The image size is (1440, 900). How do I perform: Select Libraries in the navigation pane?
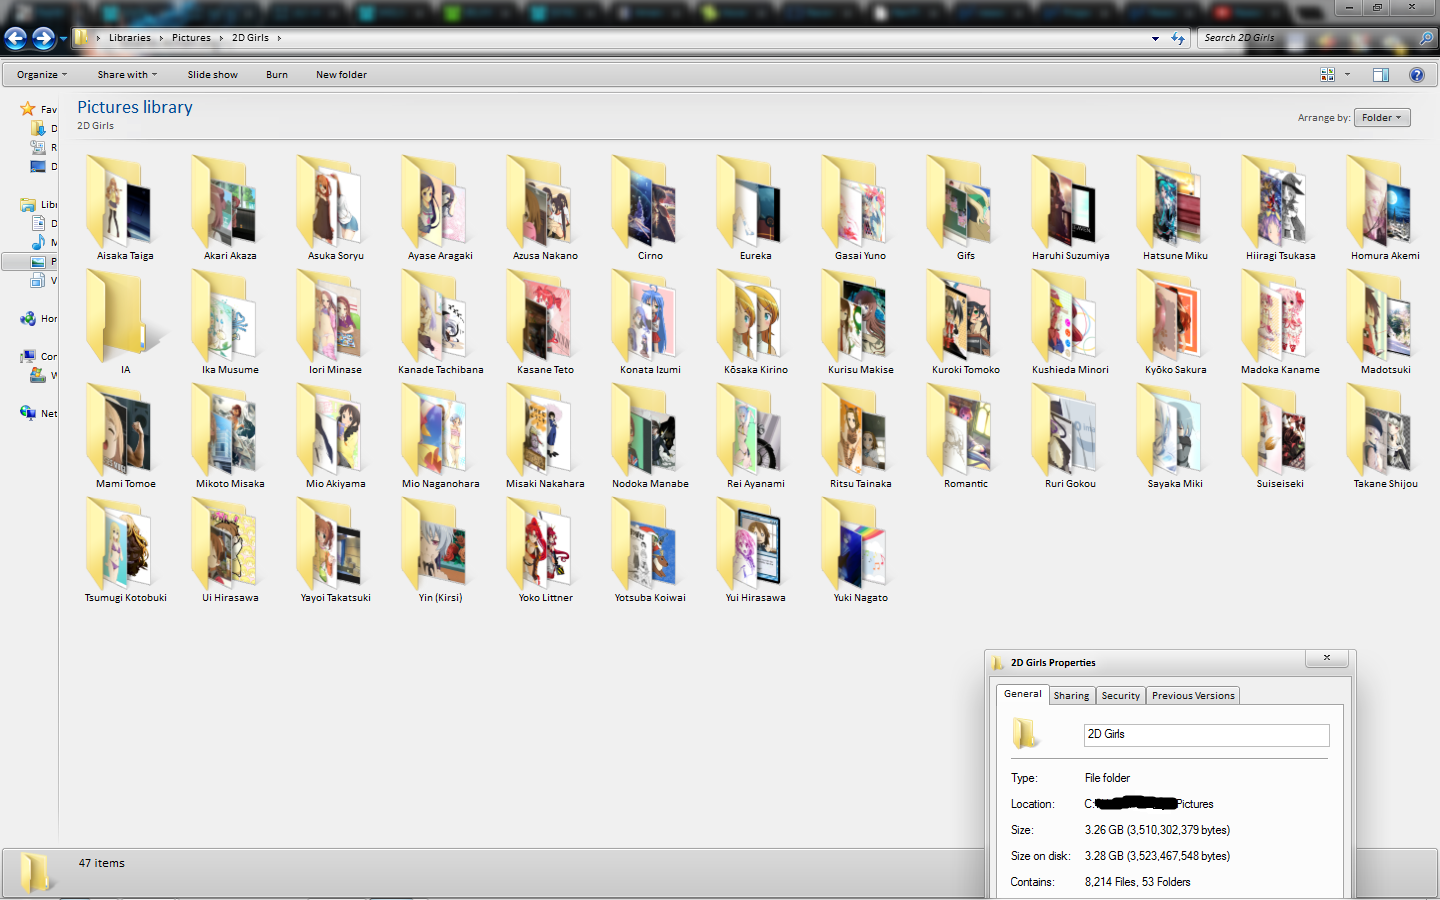click(x=39, y=205)
